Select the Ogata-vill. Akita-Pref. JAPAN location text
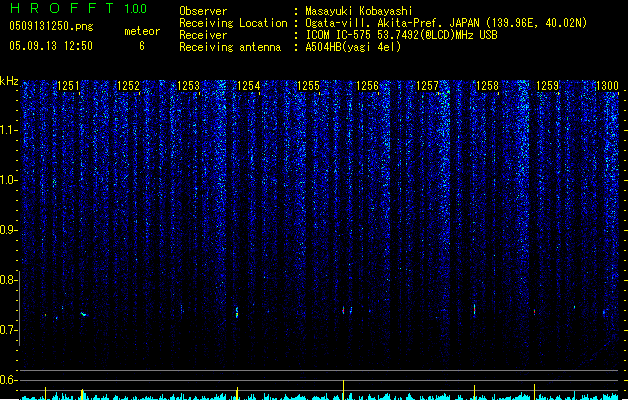The image size is (629, 400). 446,23
